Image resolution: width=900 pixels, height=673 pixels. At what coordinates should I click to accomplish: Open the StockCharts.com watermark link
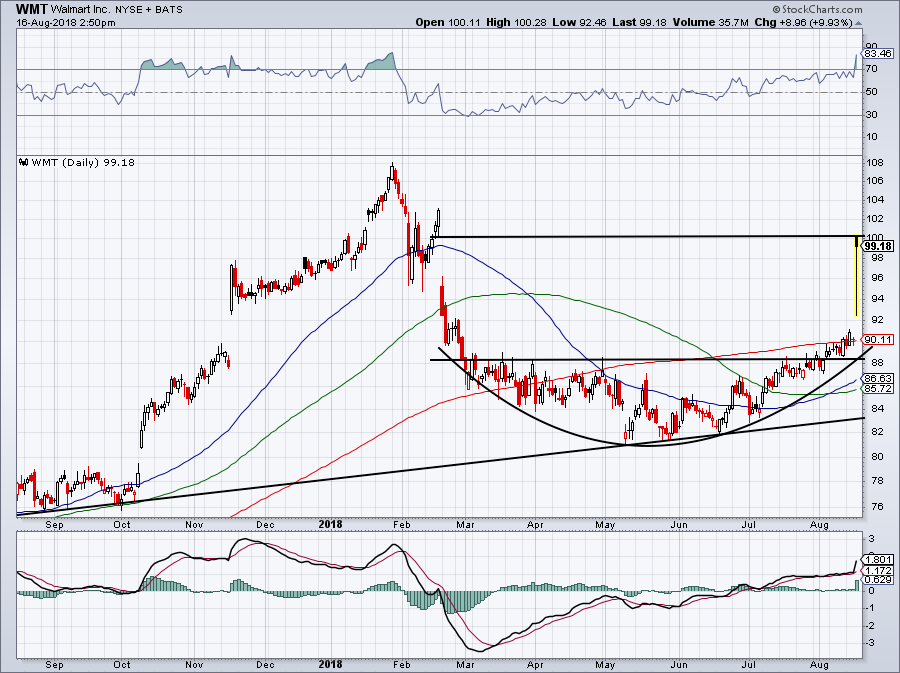[x=821, y=9]
